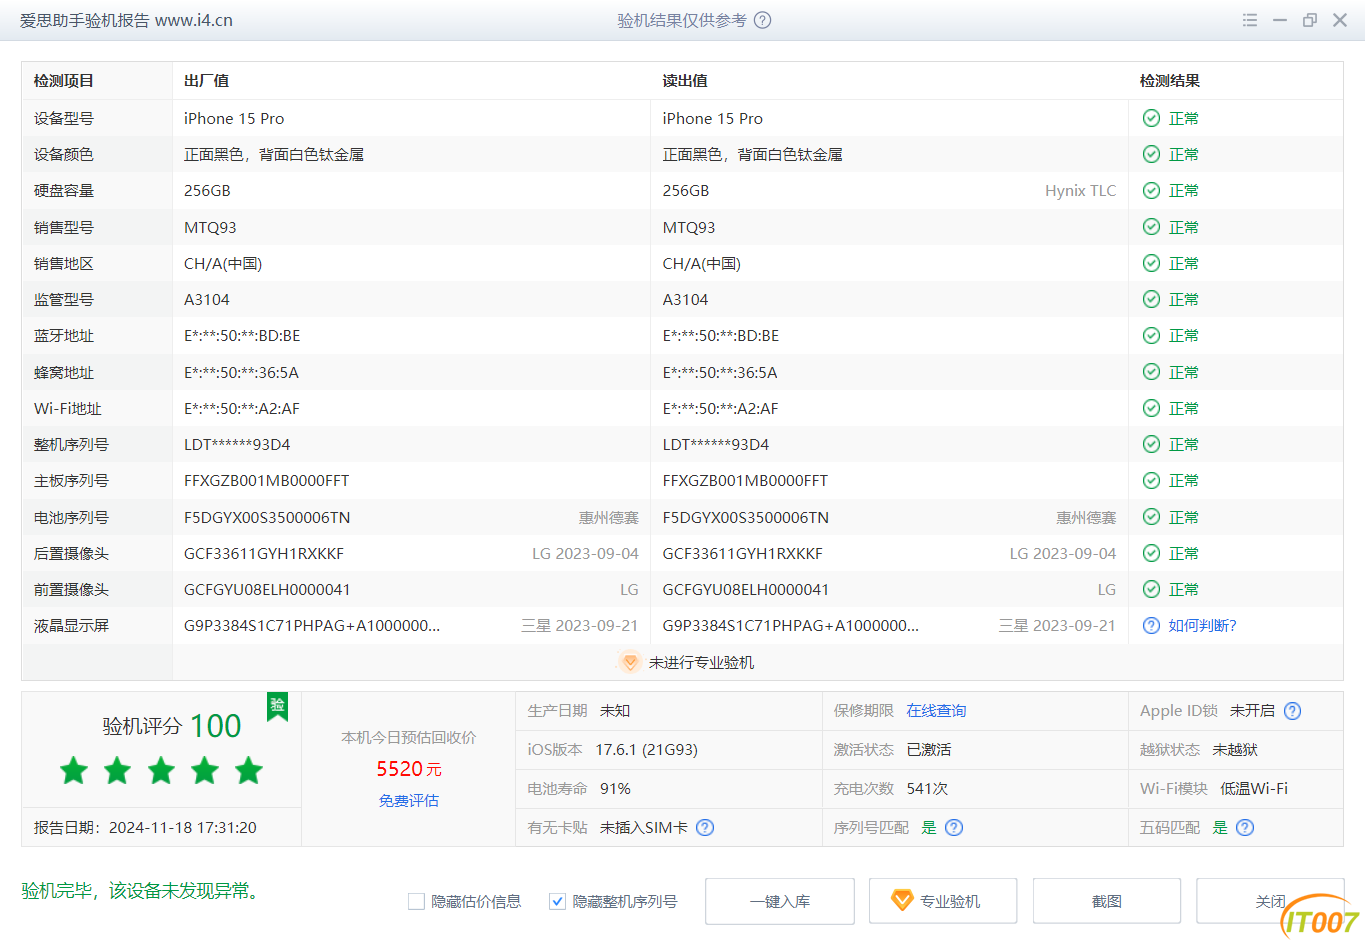Viewport: 1365px width, 945px height.
Task: Click the green check icon for Wi-Fi地址
Action: (x=1151, y=408)
